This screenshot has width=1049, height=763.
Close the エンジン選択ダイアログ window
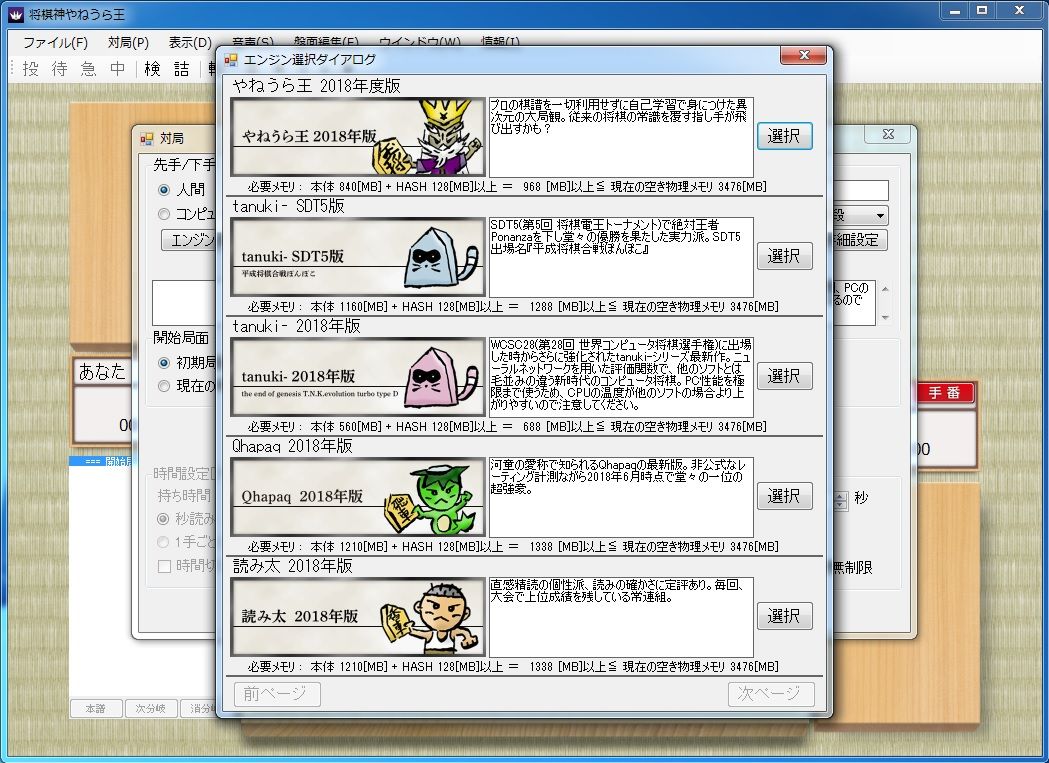pos(804,56)
